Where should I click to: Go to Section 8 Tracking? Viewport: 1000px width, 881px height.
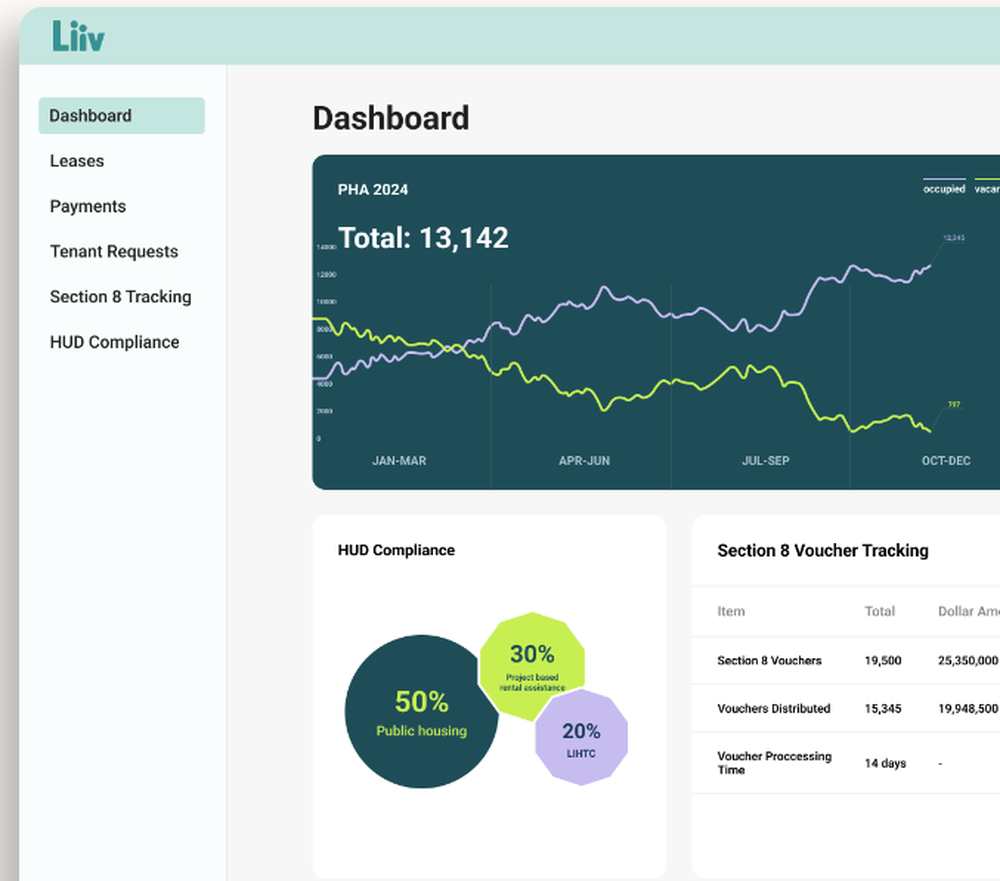(x=121, y=297)
